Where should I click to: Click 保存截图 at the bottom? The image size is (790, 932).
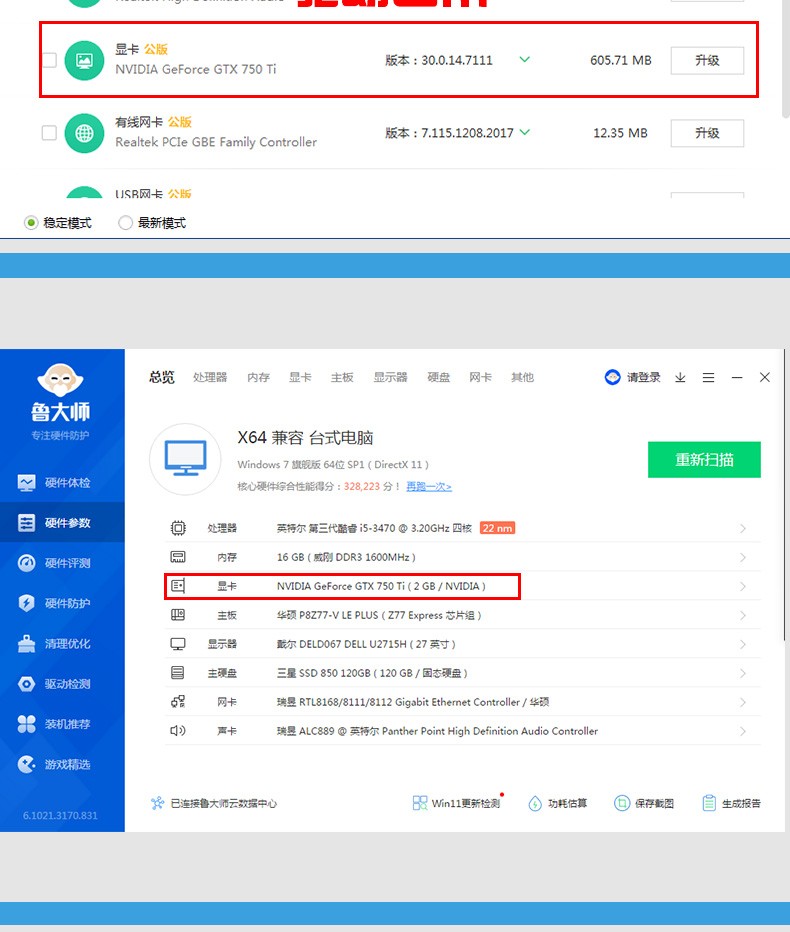(x=644, y=803)
